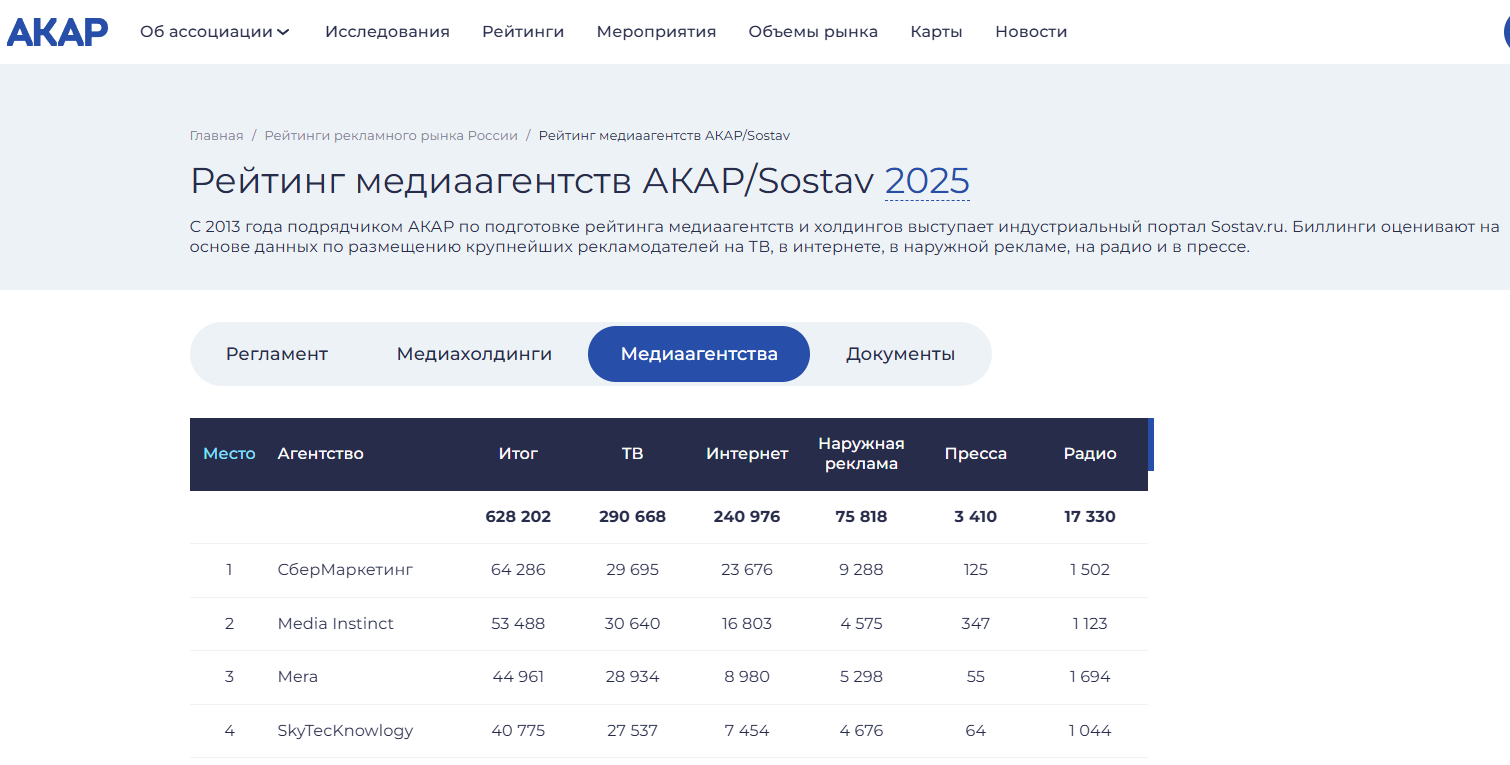This screenshot has height=765, width=1510.
Task: Click SkyTecKnowlogy radio value 1 044
Action: click(1090, 731)
